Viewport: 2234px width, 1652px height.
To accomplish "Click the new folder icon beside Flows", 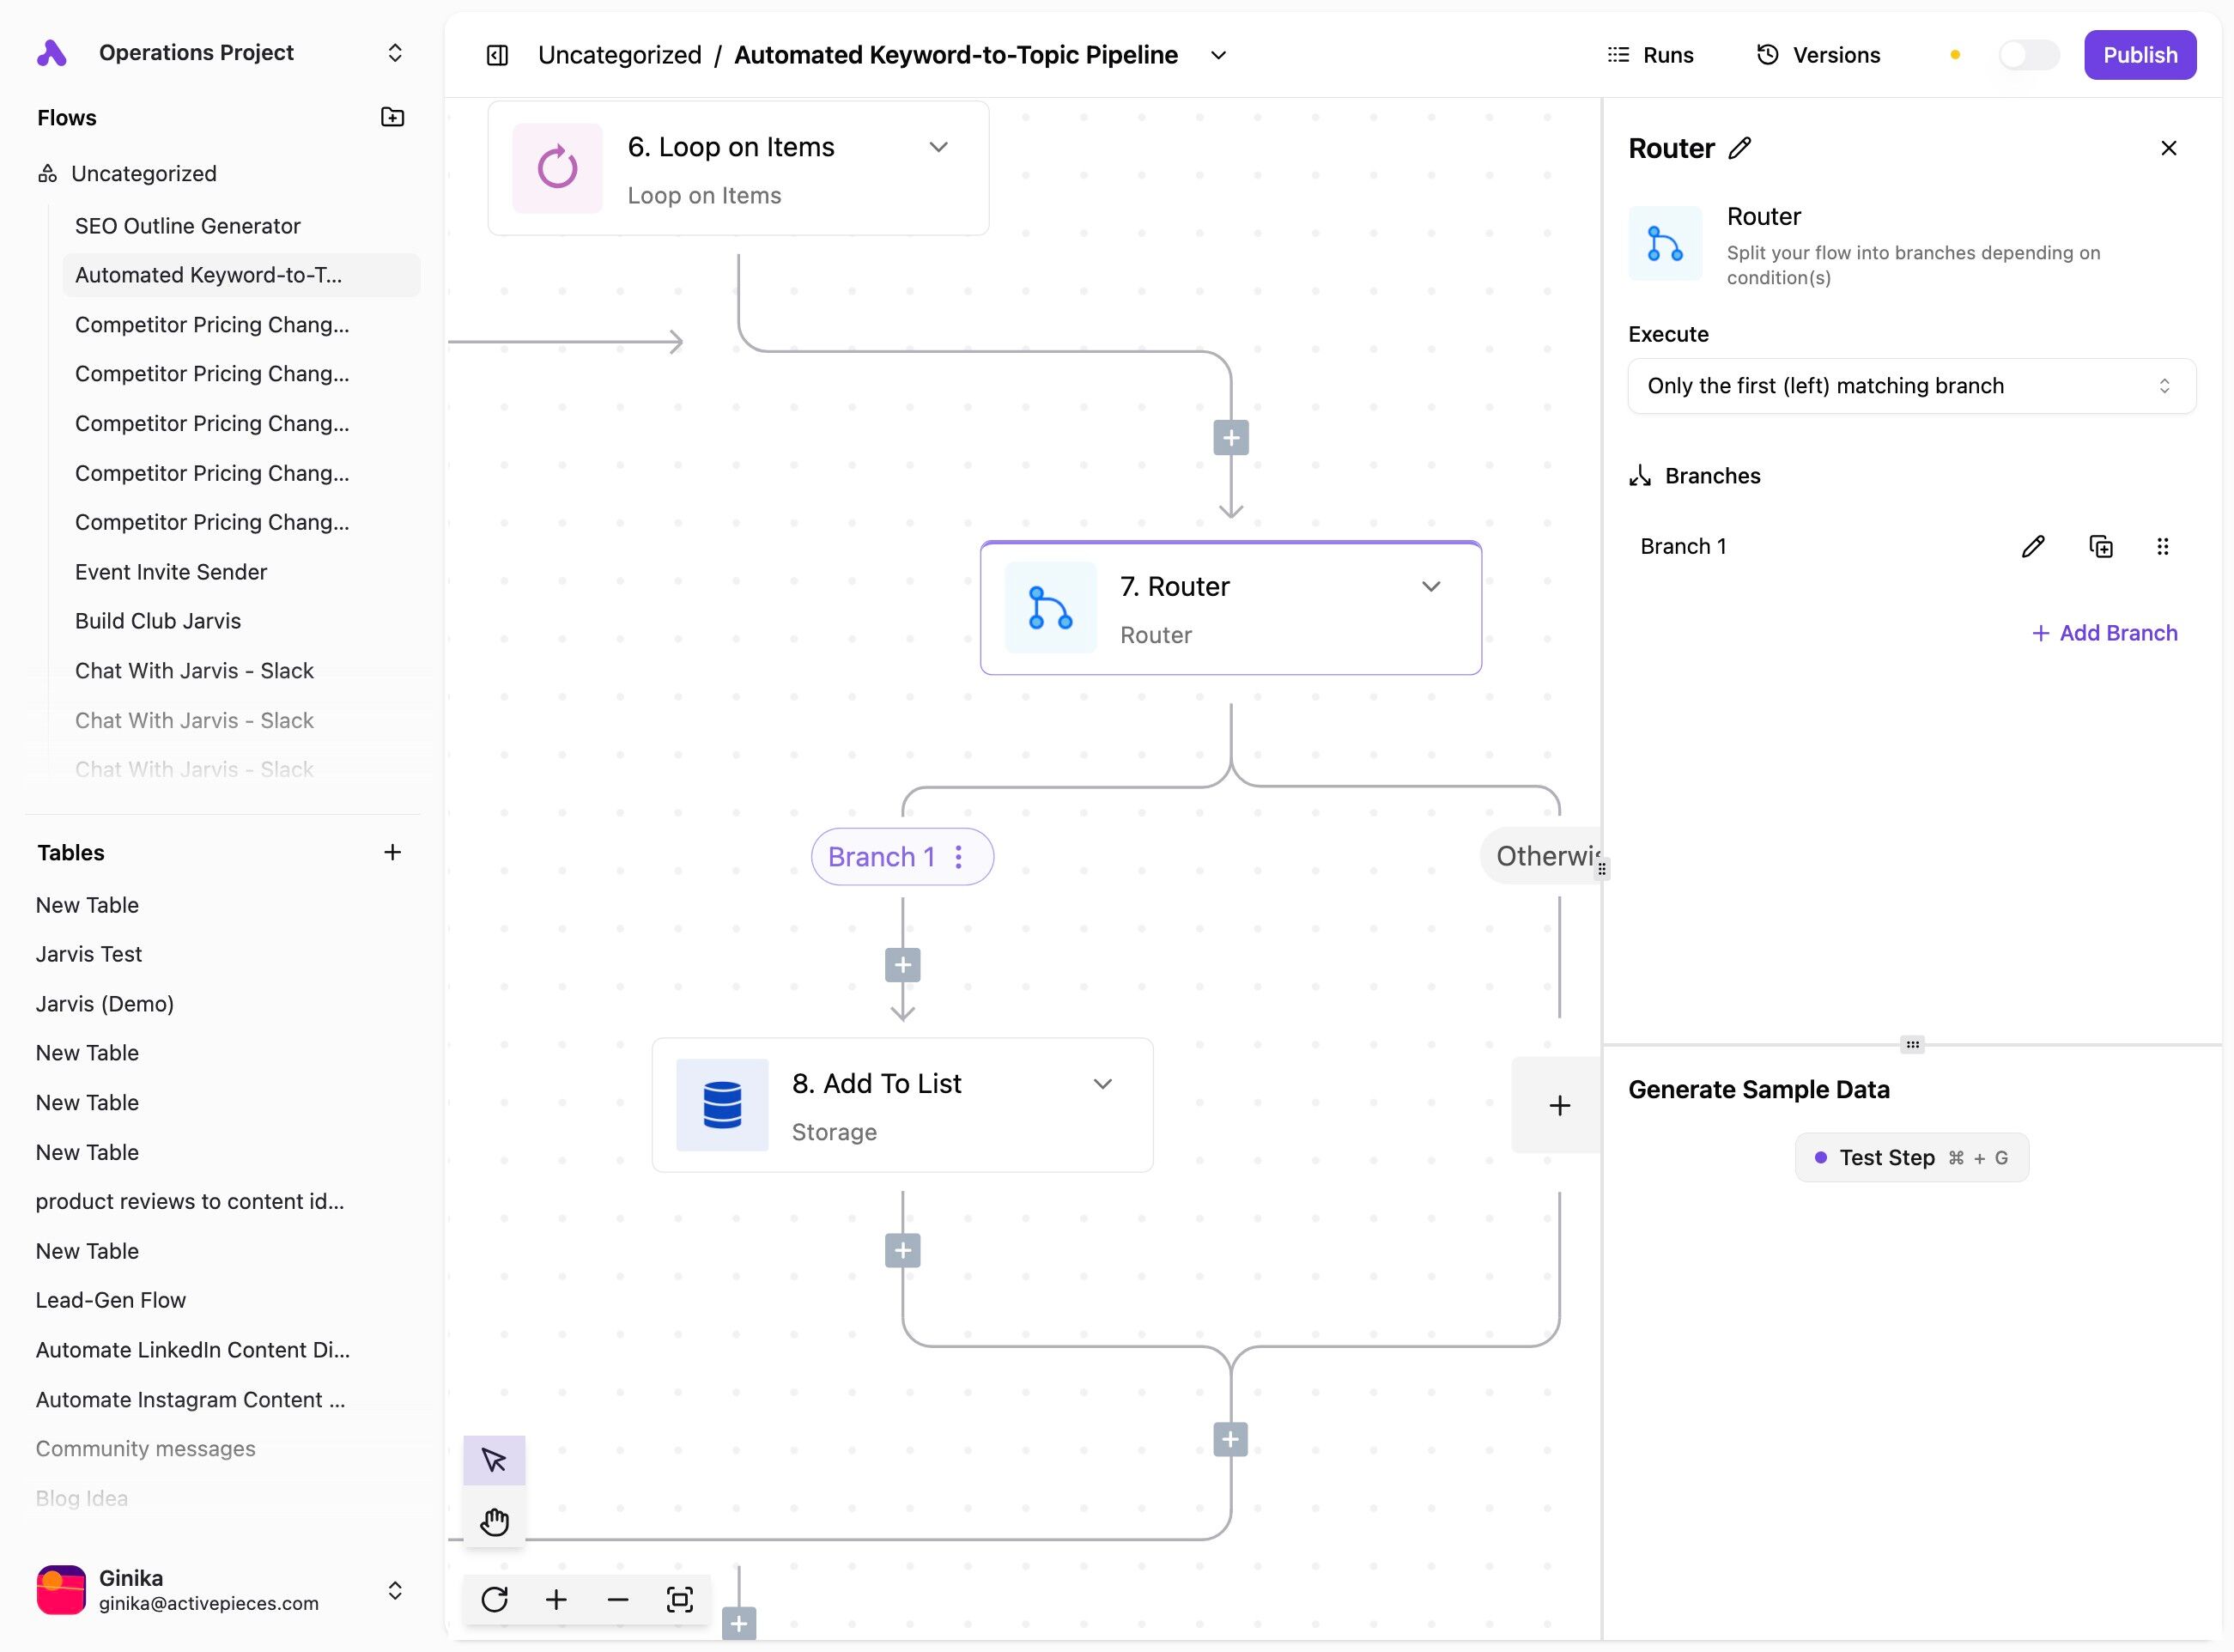I will click(x=392, y=117).
